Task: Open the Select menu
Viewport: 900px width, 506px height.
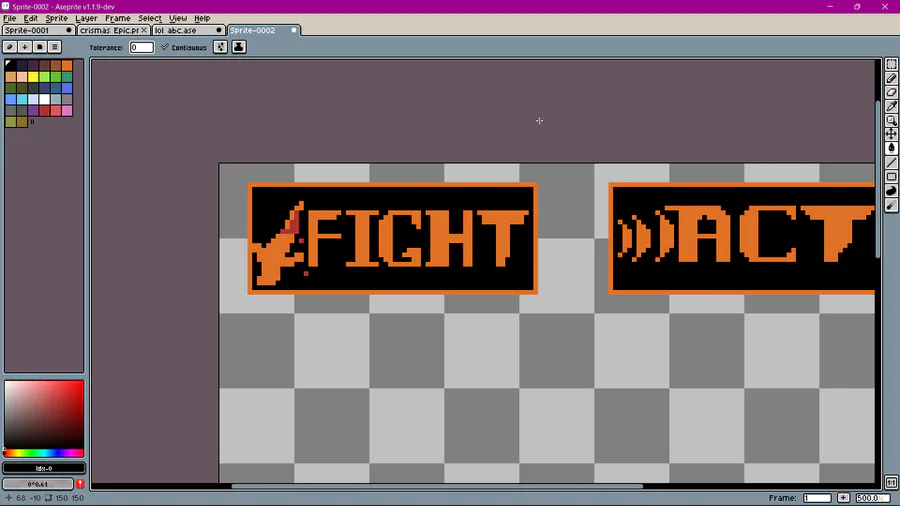Action: point(150,18)
